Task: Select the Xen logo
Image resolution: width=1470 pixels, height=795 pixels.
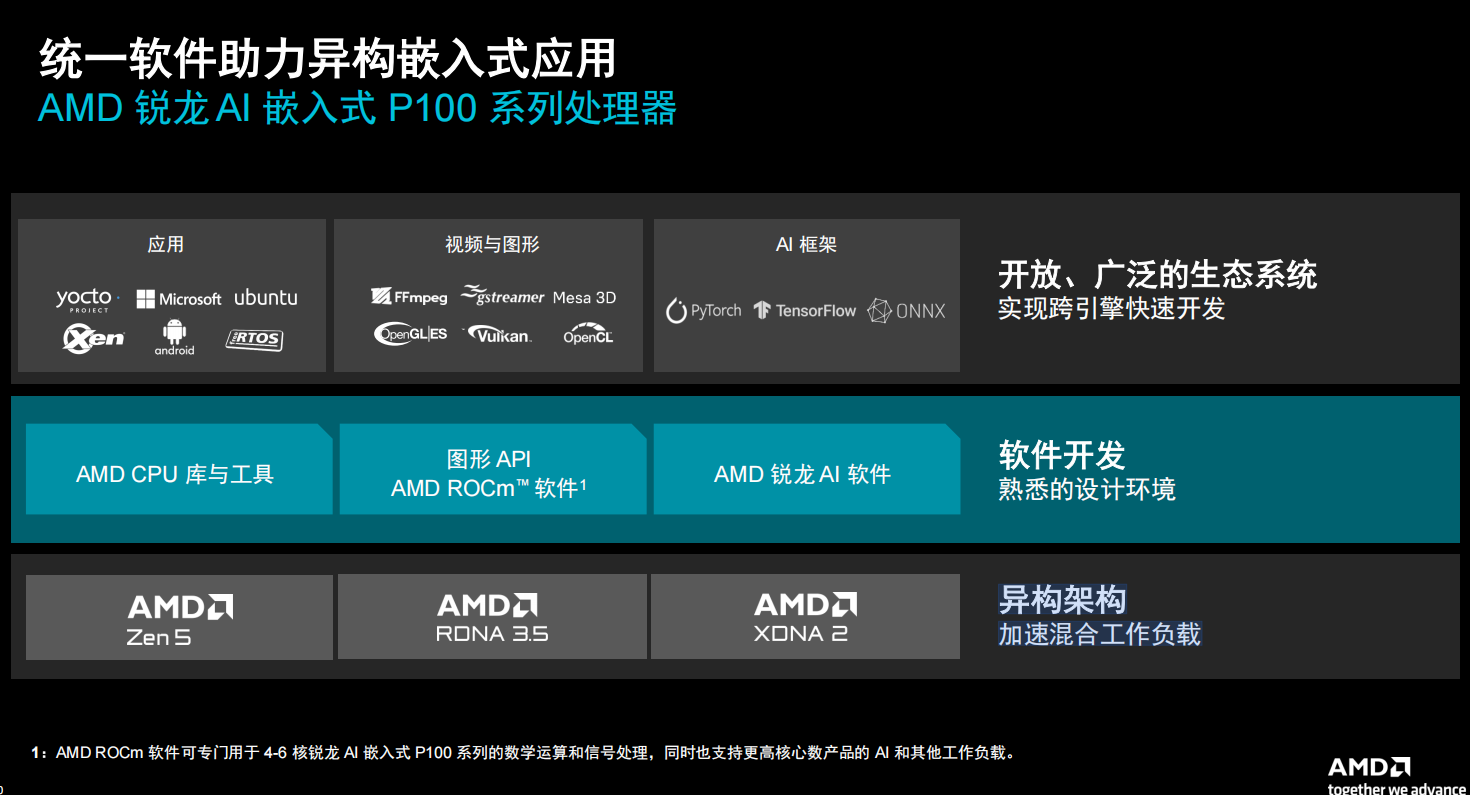Action: click(93, 338)
